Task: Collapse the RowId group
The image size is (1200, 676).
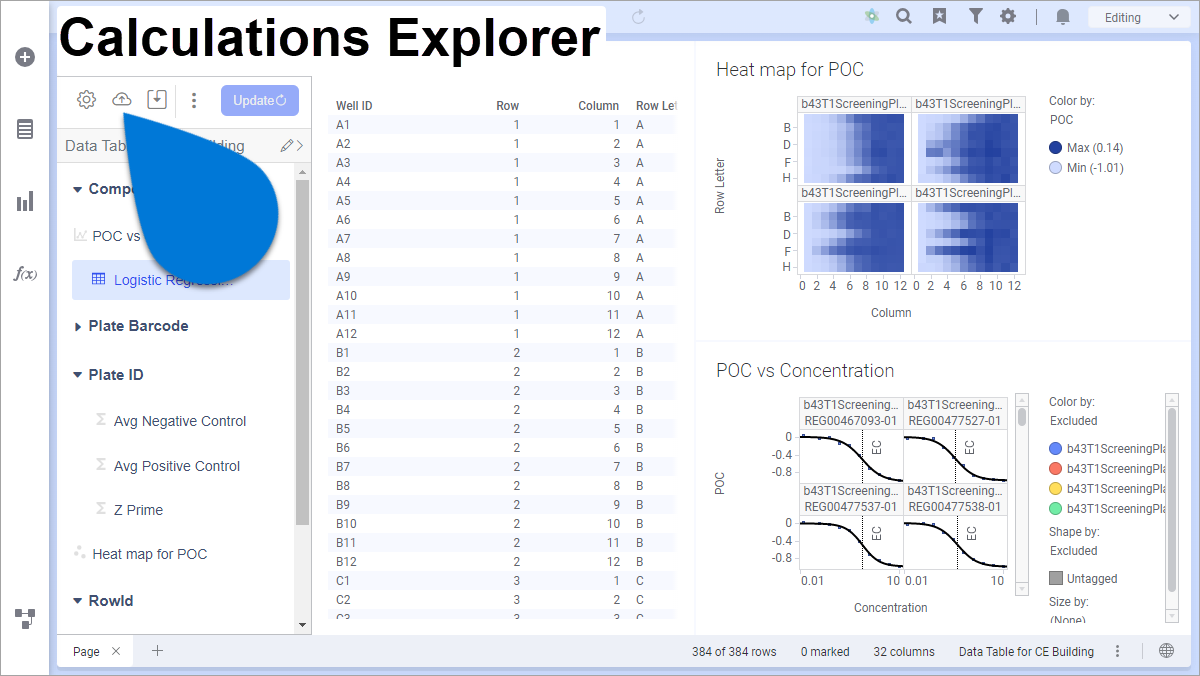Action: coord(78,601)
